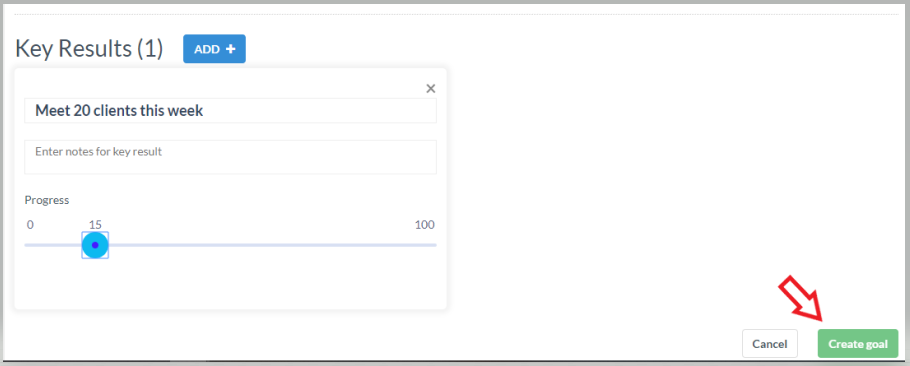Click empty white area right of the card

coord(667,174)
